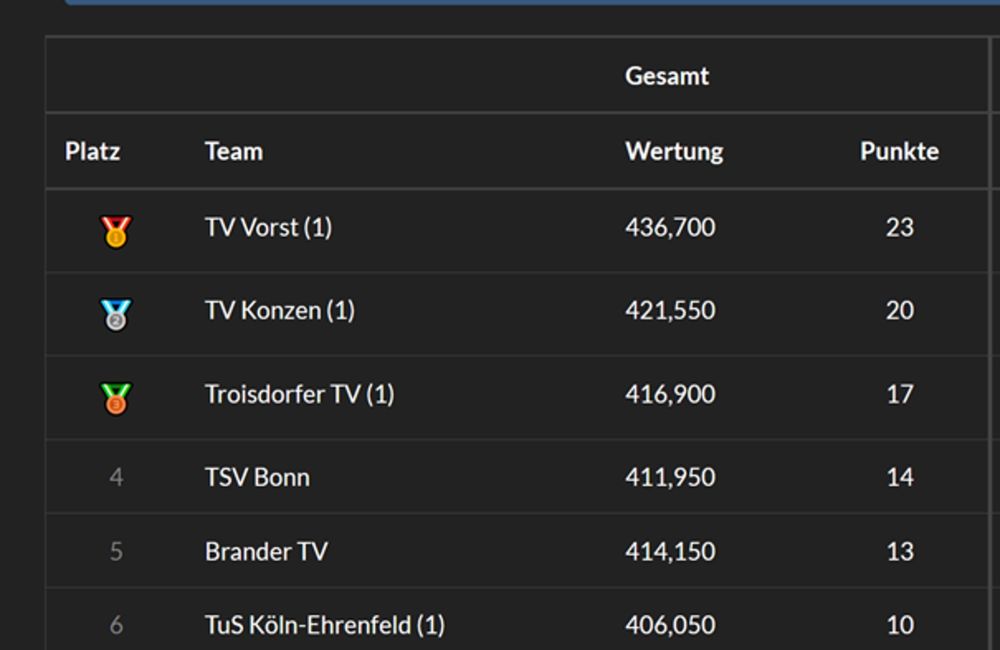Open the TV Konzen (1) team entry
Screen dimensions: 1000x650
click(280, 311)
